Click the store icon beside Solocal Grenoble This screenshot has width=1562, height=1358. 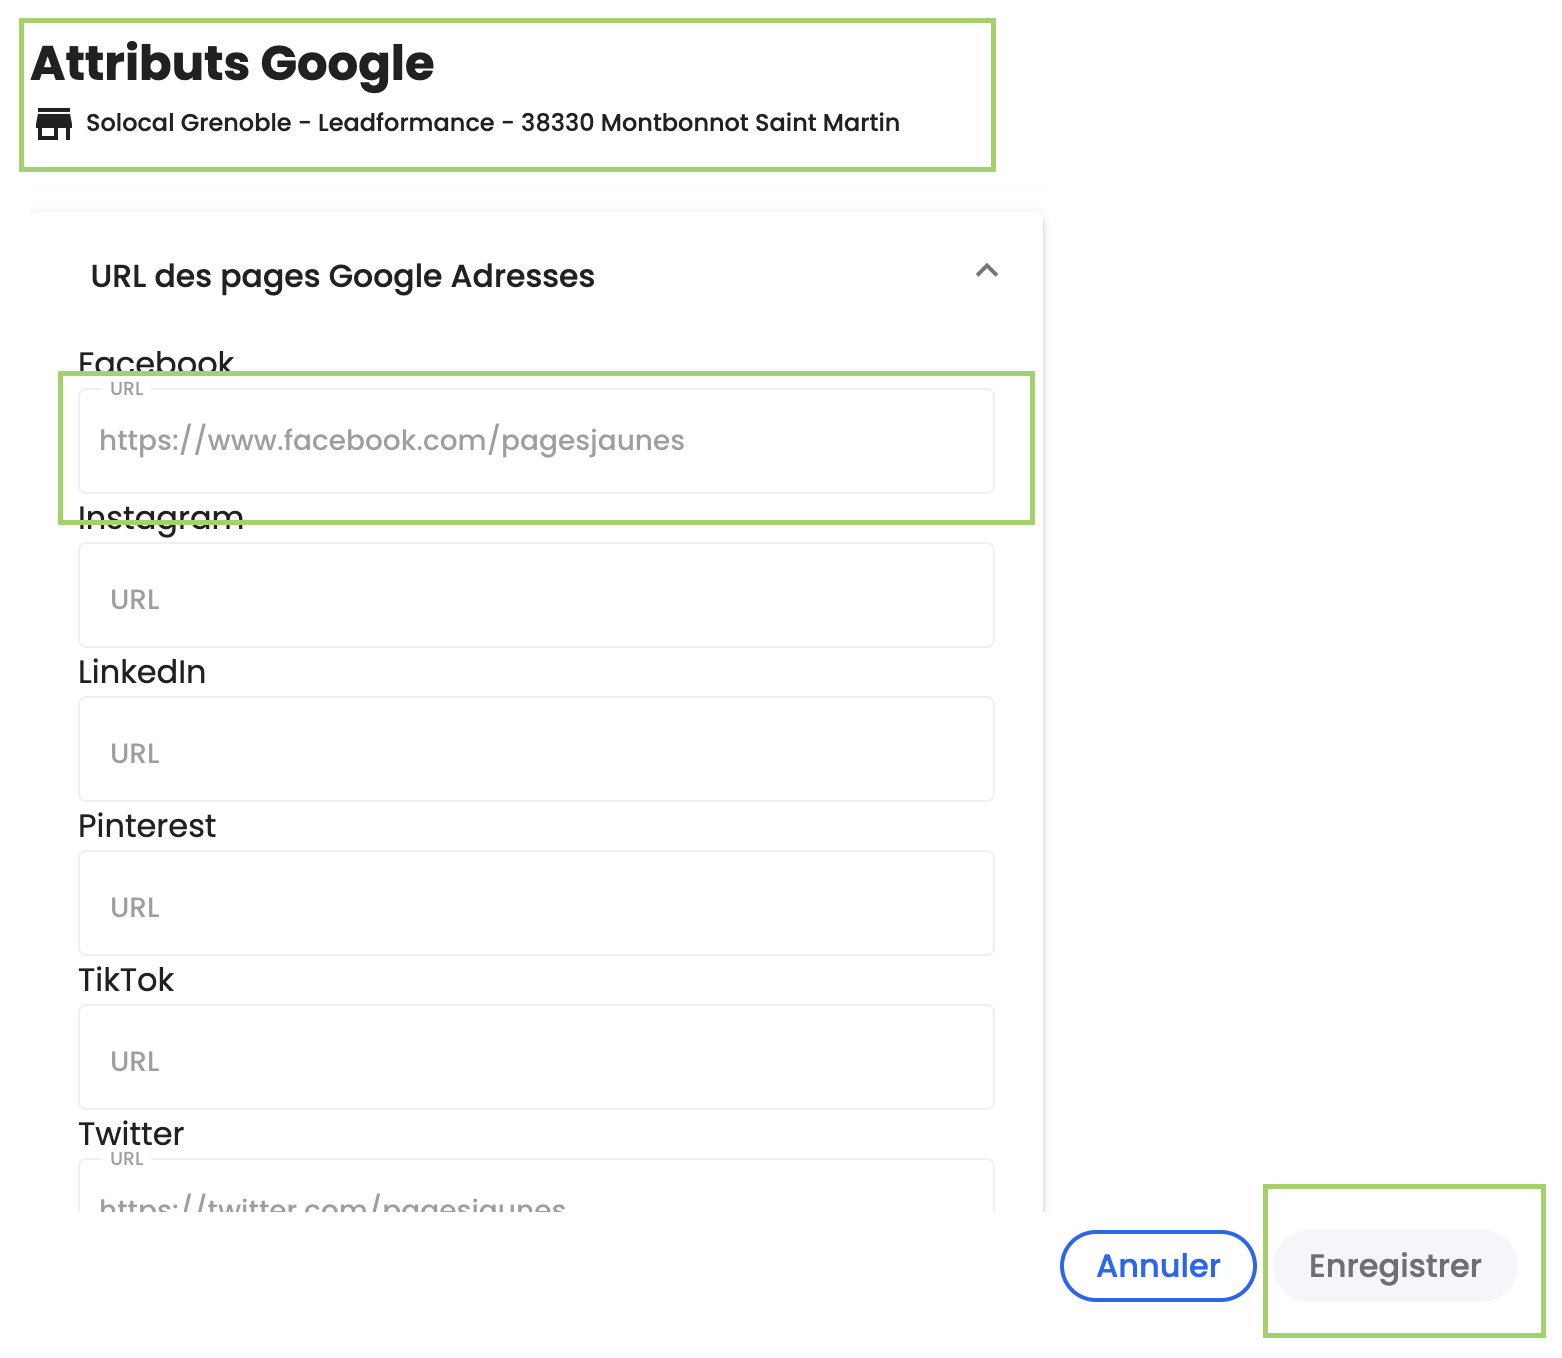(54, 124)
